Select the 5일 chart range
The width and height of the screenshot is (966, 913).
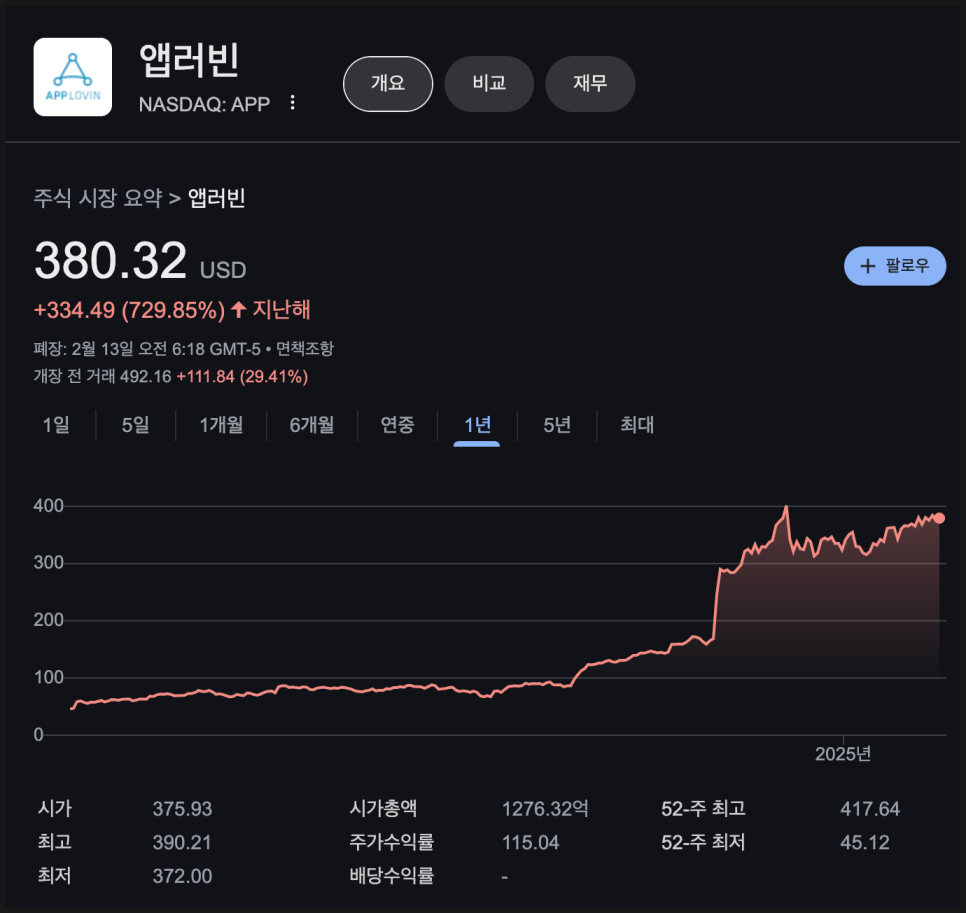136,424
